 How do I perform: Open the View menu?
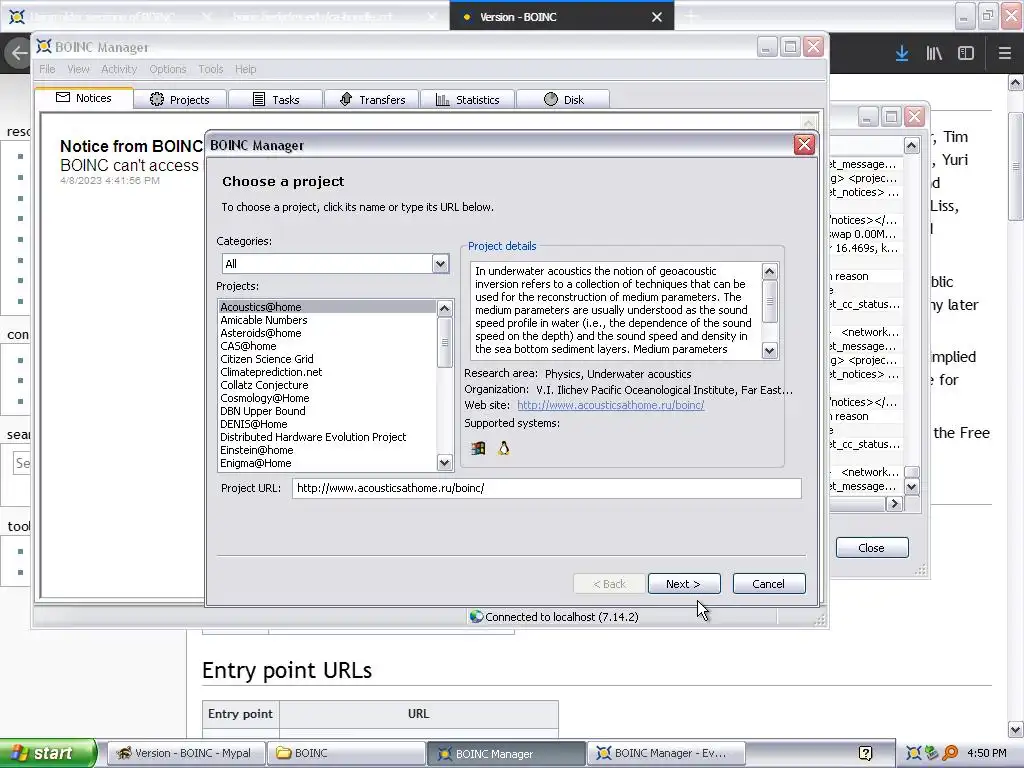pyautogui.click(x=78, y=69)
